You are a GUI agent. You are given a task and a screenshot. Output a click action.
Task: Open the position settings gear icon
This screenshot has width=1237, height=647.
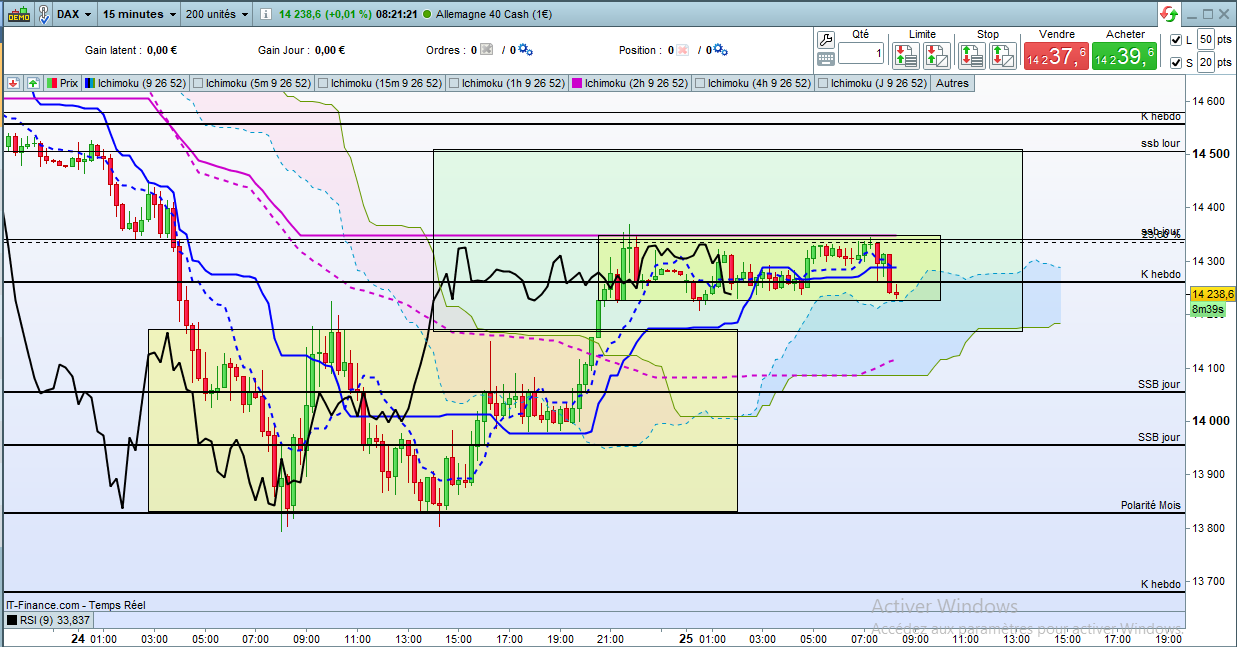720,50
